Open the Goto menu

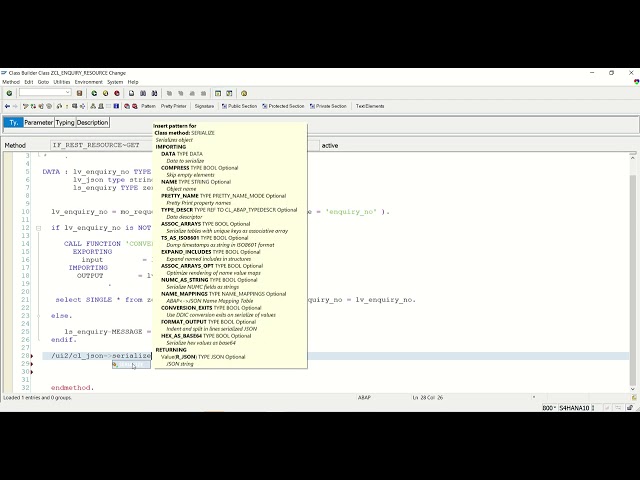pos(43,82)
